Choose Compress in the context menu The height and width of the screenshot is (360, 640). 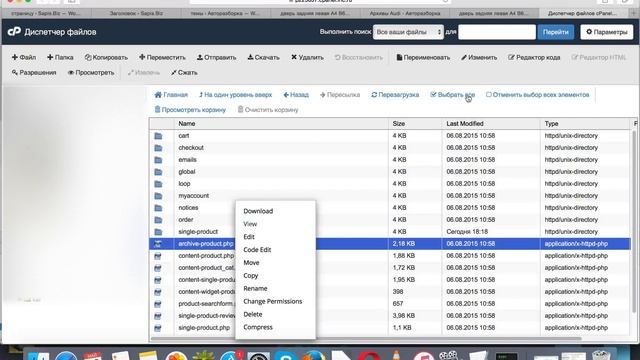258,327
